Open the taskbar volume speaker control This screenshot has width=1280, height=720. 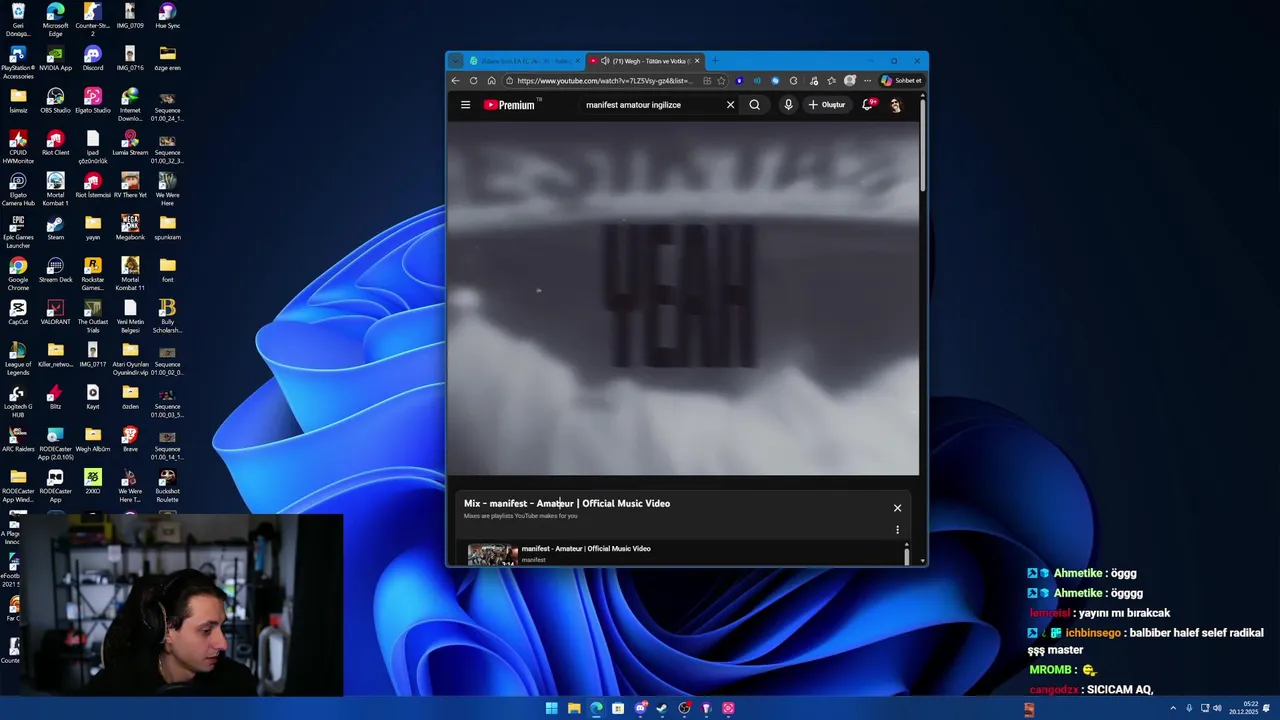(1217, 708)
